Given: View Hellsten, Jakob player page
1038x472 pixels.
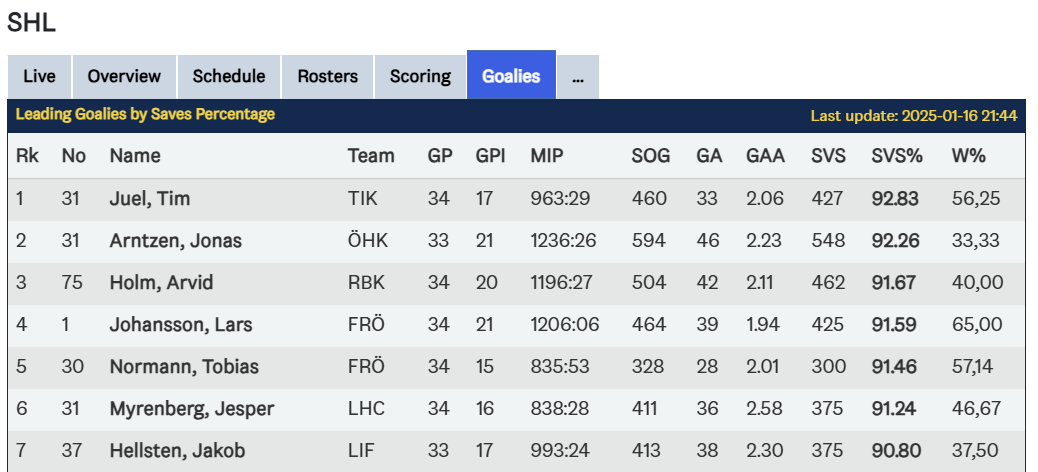Looking at the screenshot, I should pyautogui.click(x=175, y=451).
